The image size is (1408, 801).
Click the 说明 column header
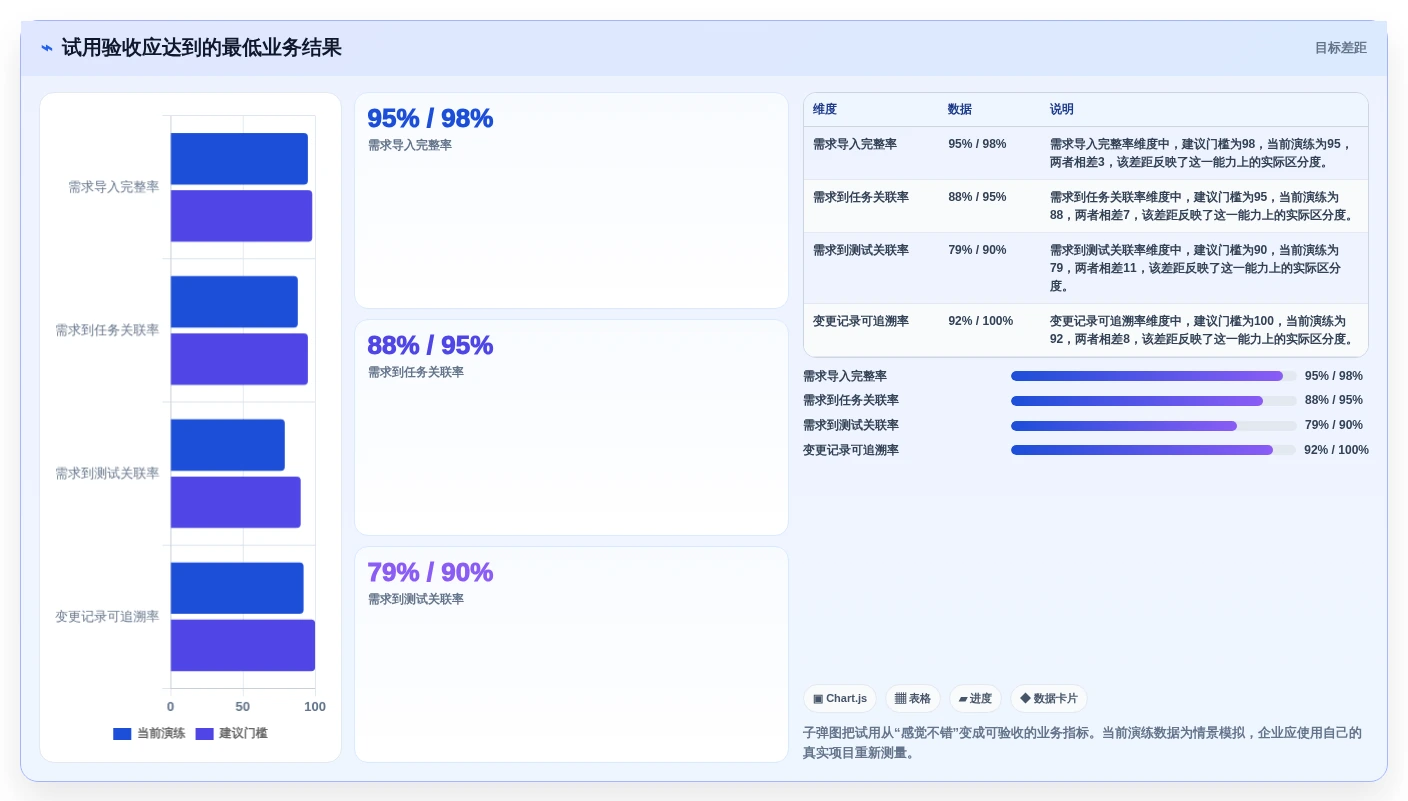click(x=1062, y=110)
